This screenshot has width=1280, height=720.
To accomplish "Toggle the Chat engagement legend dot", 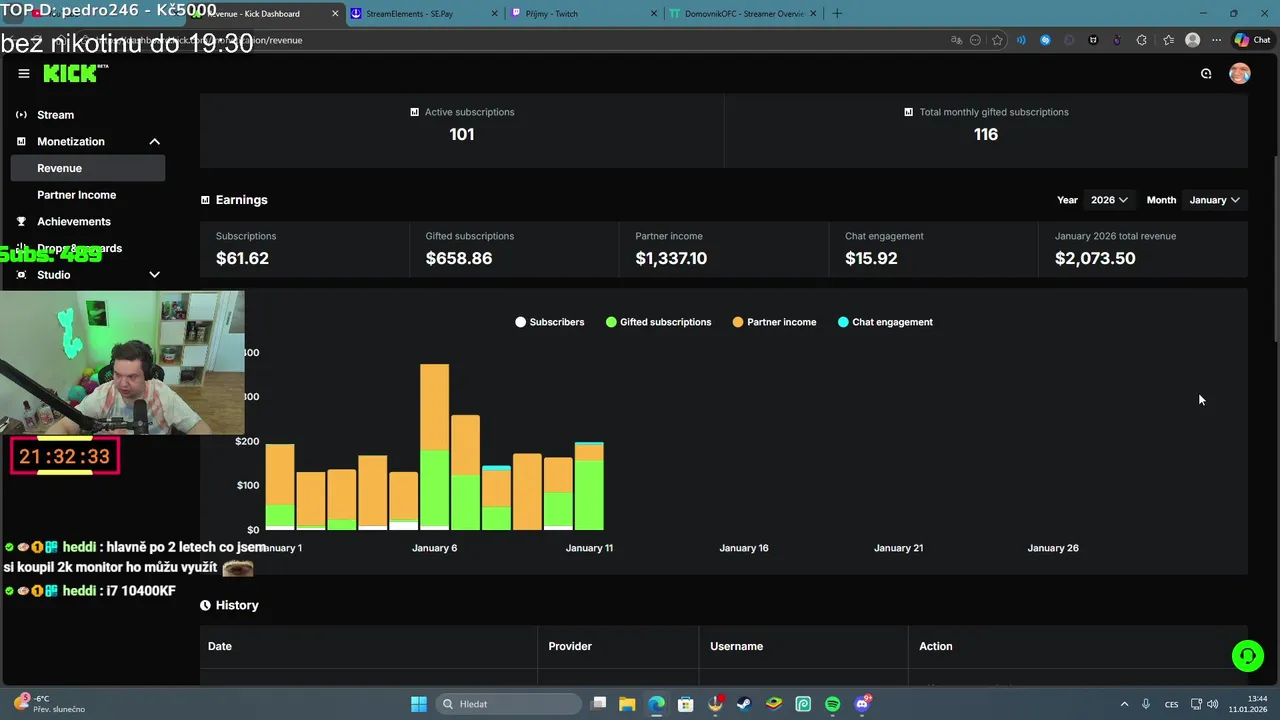I will [843, 322].
